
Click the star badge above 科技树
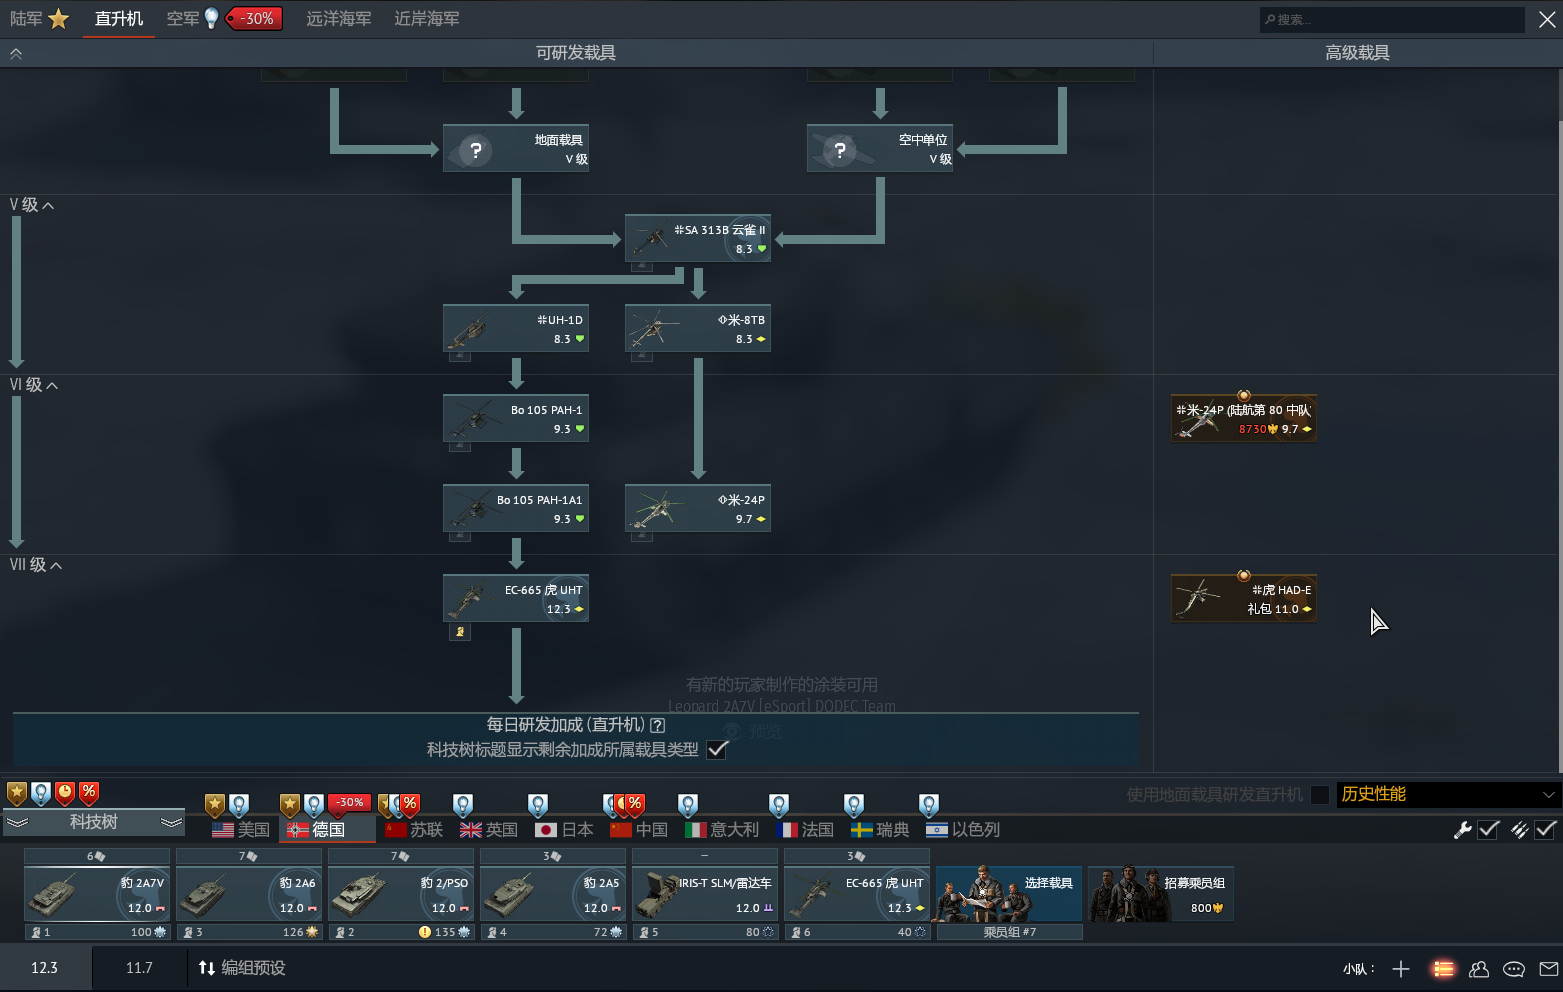[17, 793]
